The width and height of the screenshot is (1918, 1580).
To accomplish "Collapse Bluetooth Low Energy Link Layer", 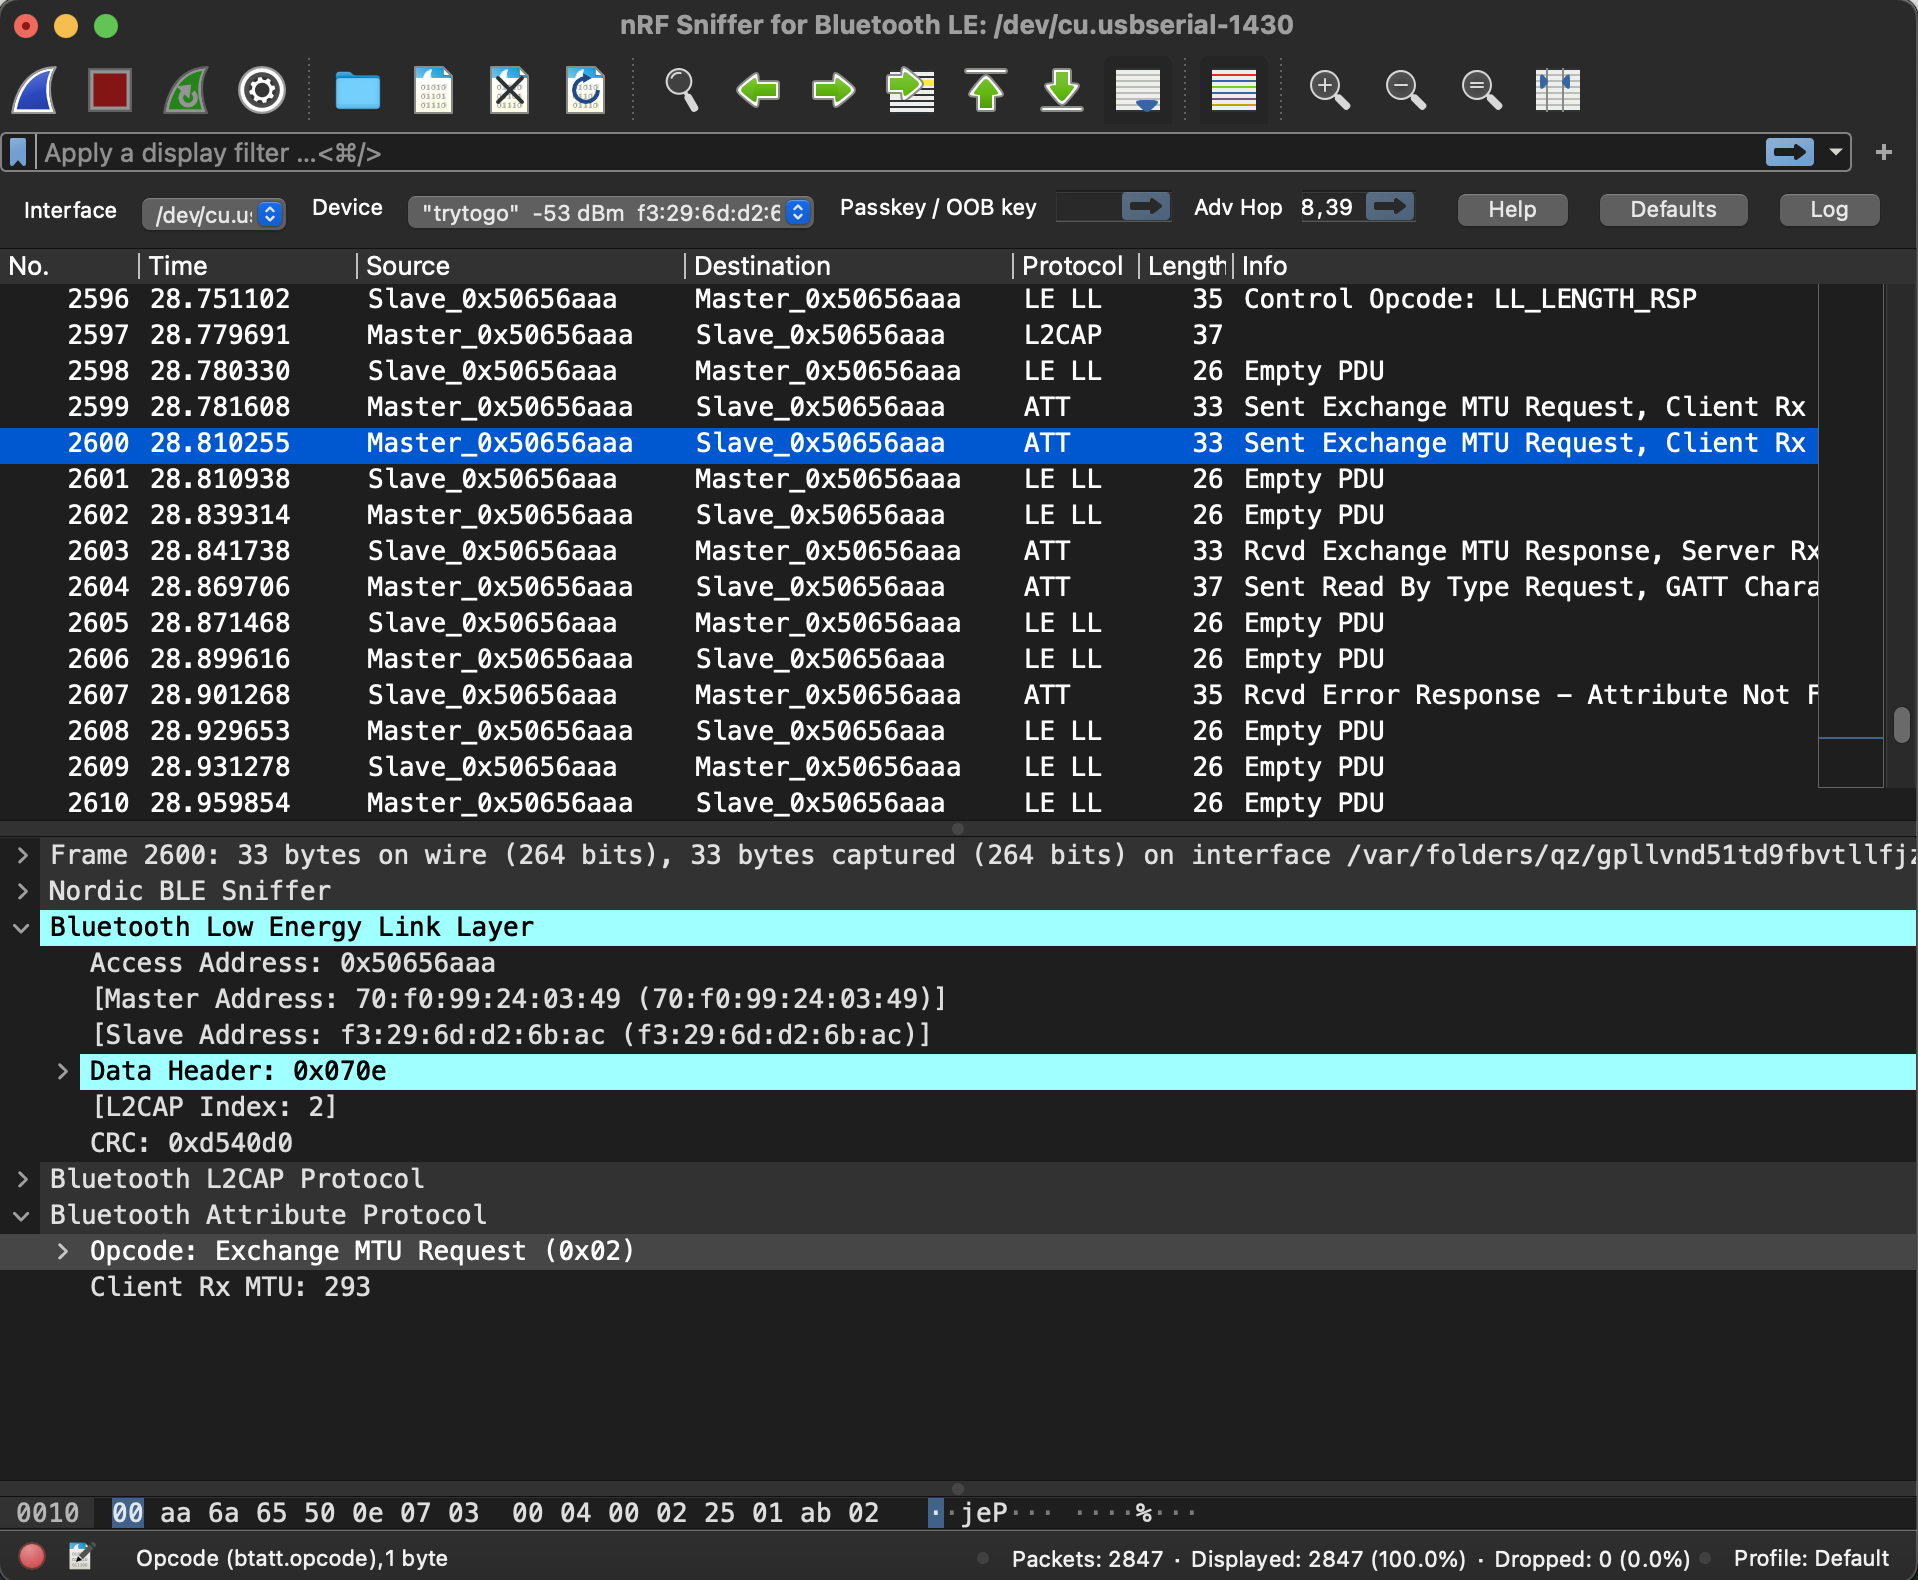I will pos(22,927).
